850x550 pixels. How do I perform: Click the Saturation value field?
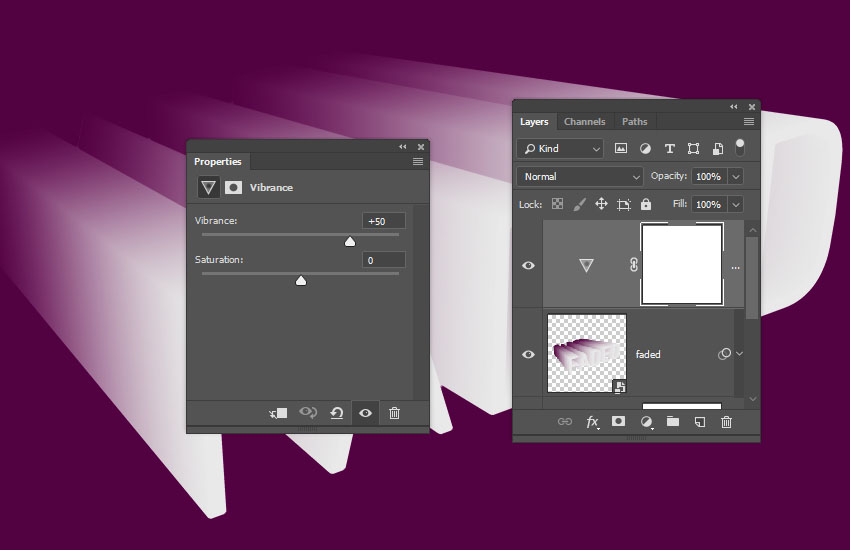click(x=384, y=260)
